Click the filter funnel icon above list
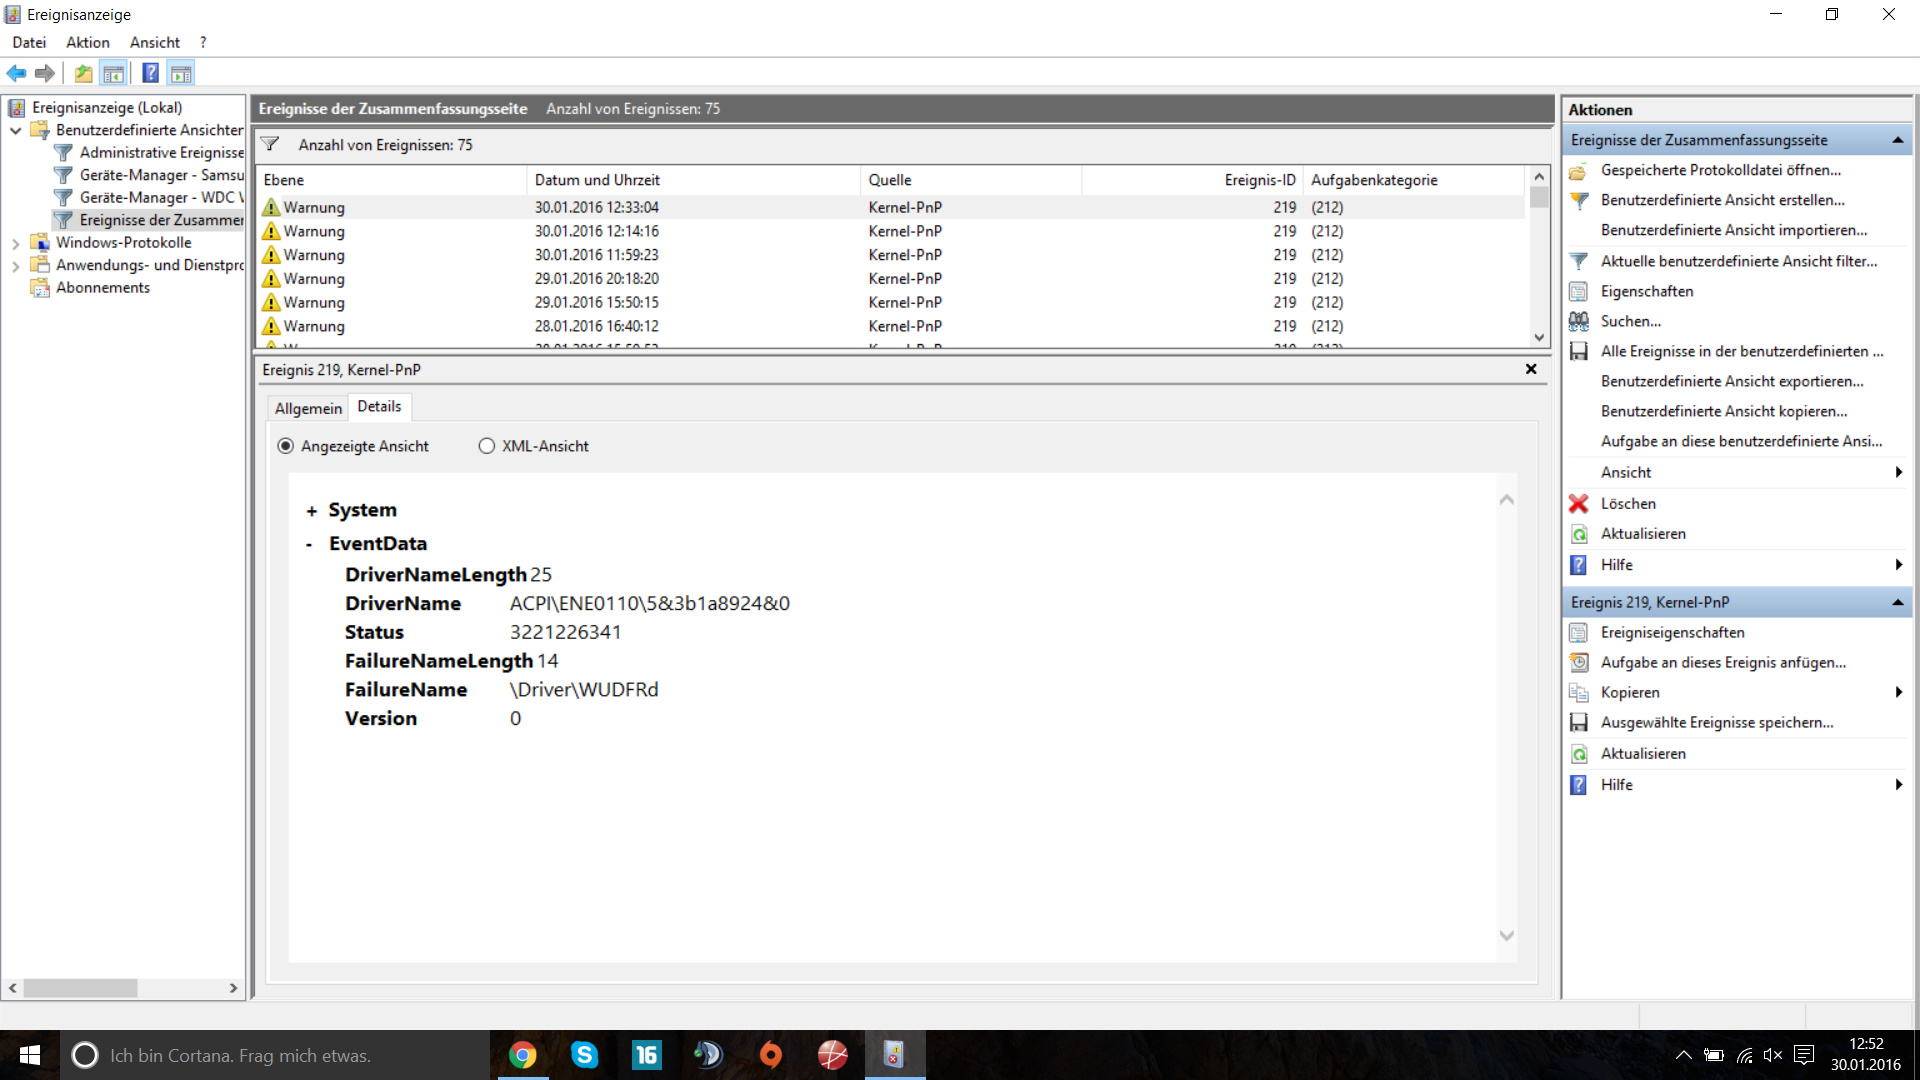1920x1080 pixels. click(270, 145)
